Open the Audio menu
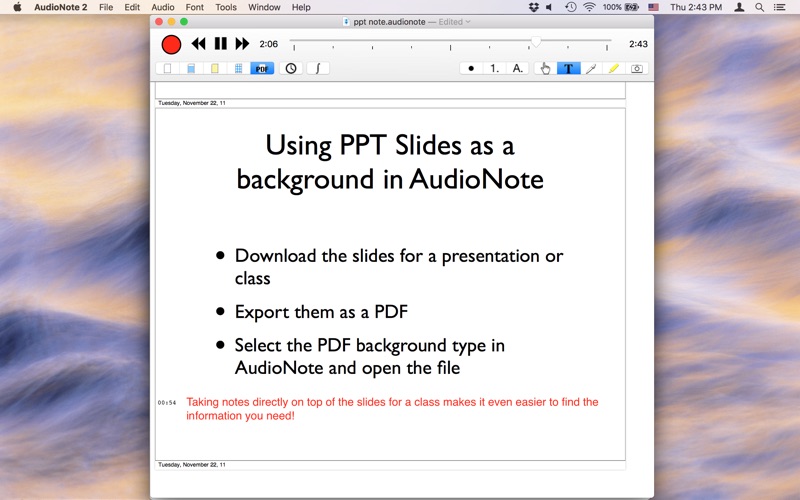800x500 pixels. [163, 7]
